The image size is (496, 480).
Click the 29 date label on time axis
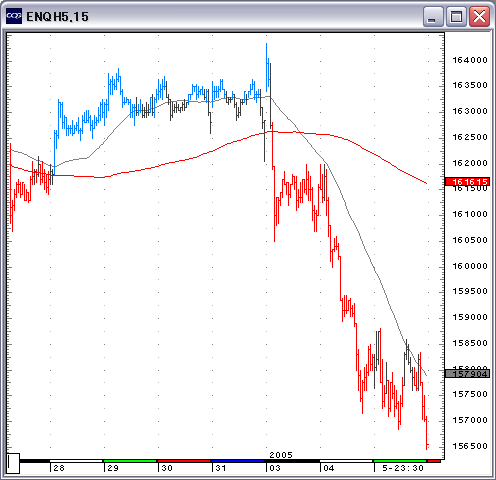pos(113,468)
